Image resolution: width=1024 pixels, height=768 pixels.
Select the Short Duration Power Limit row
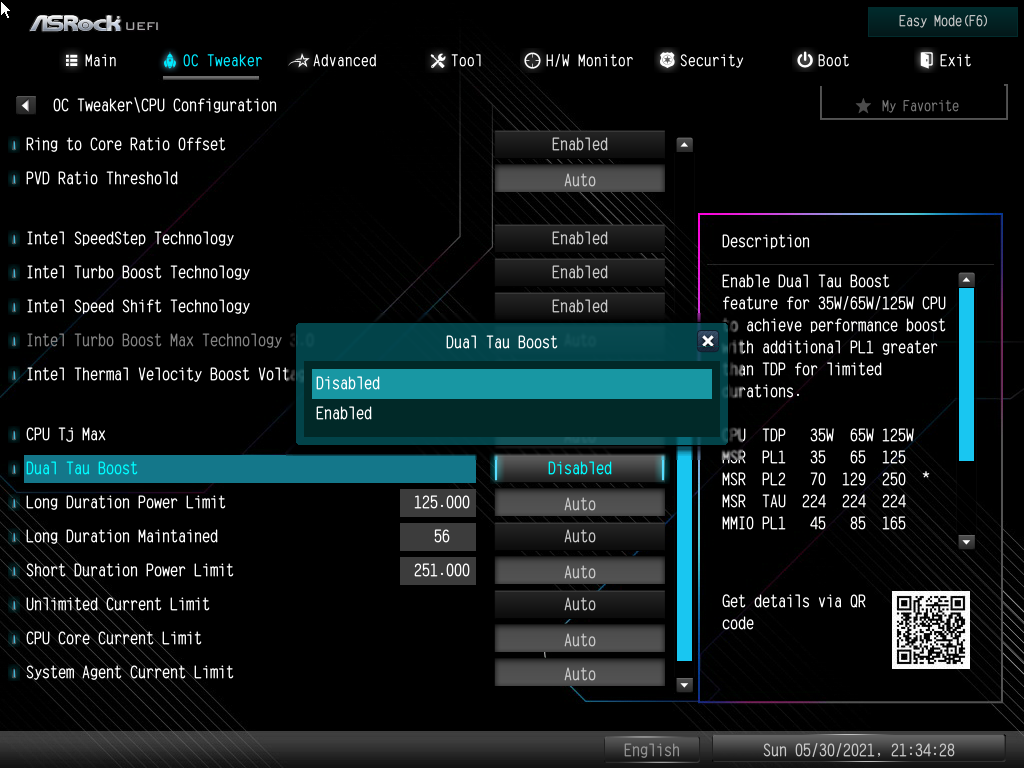[x=129, y=570]
